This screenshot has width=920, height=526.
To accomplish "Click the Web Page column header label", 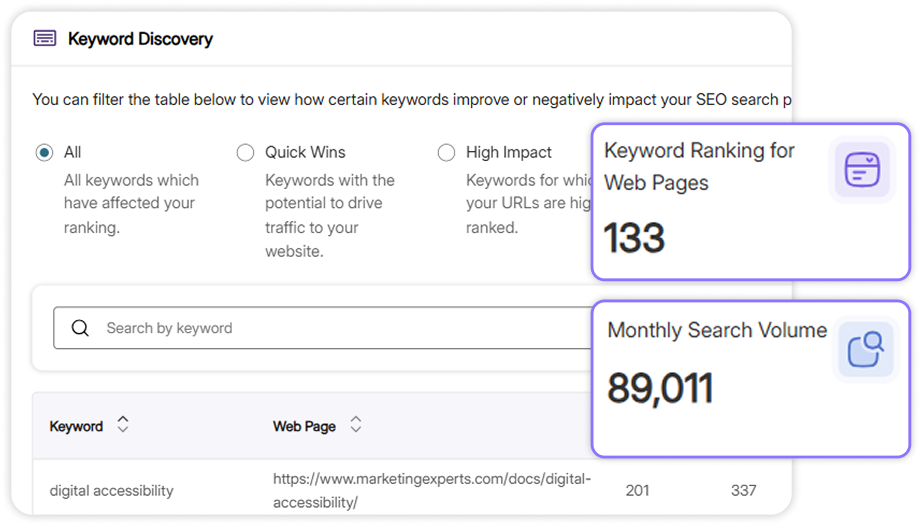I will pos(304,426).
